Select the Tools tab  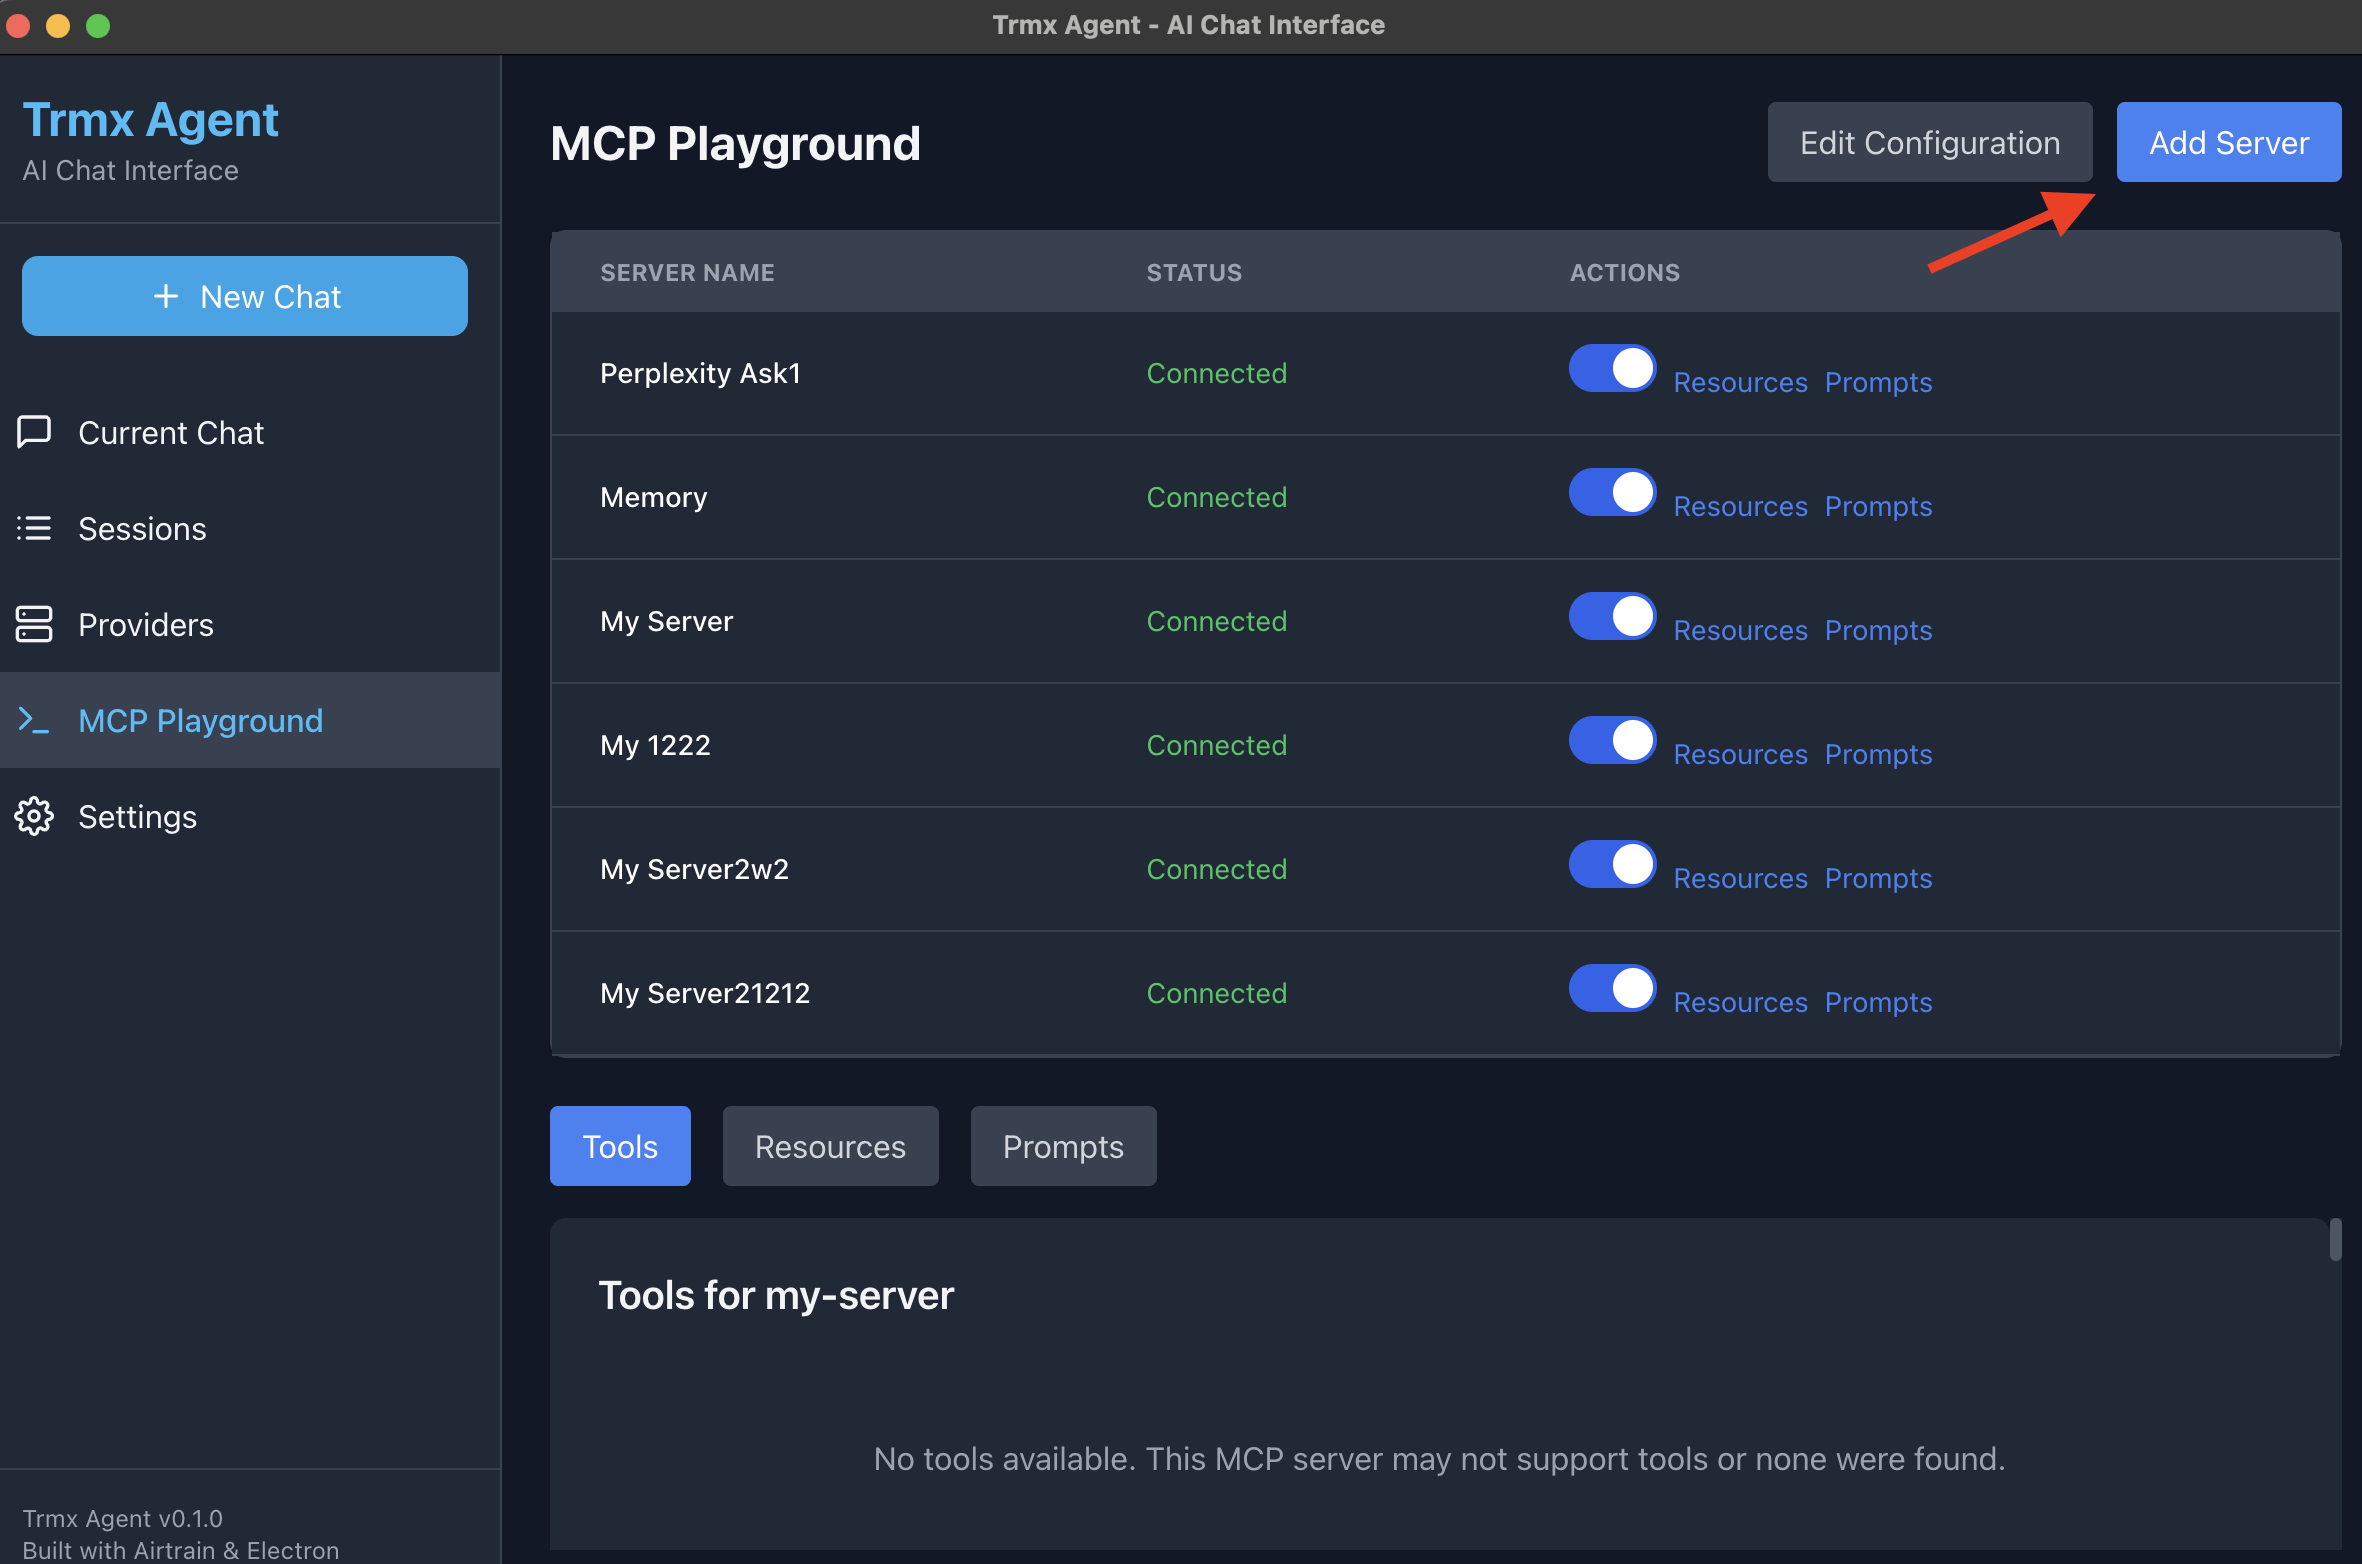pyautogui.click(x=620, y=1145)
